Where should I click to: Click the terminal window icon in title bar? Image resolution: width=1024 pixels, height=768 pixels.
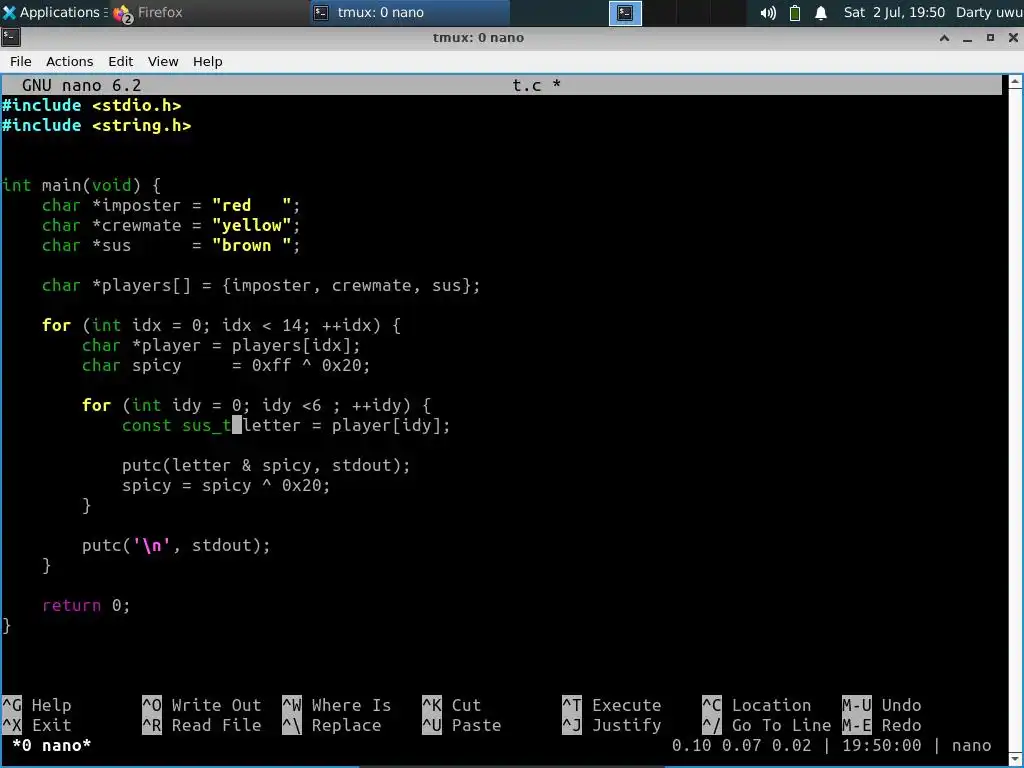(10, 38)
